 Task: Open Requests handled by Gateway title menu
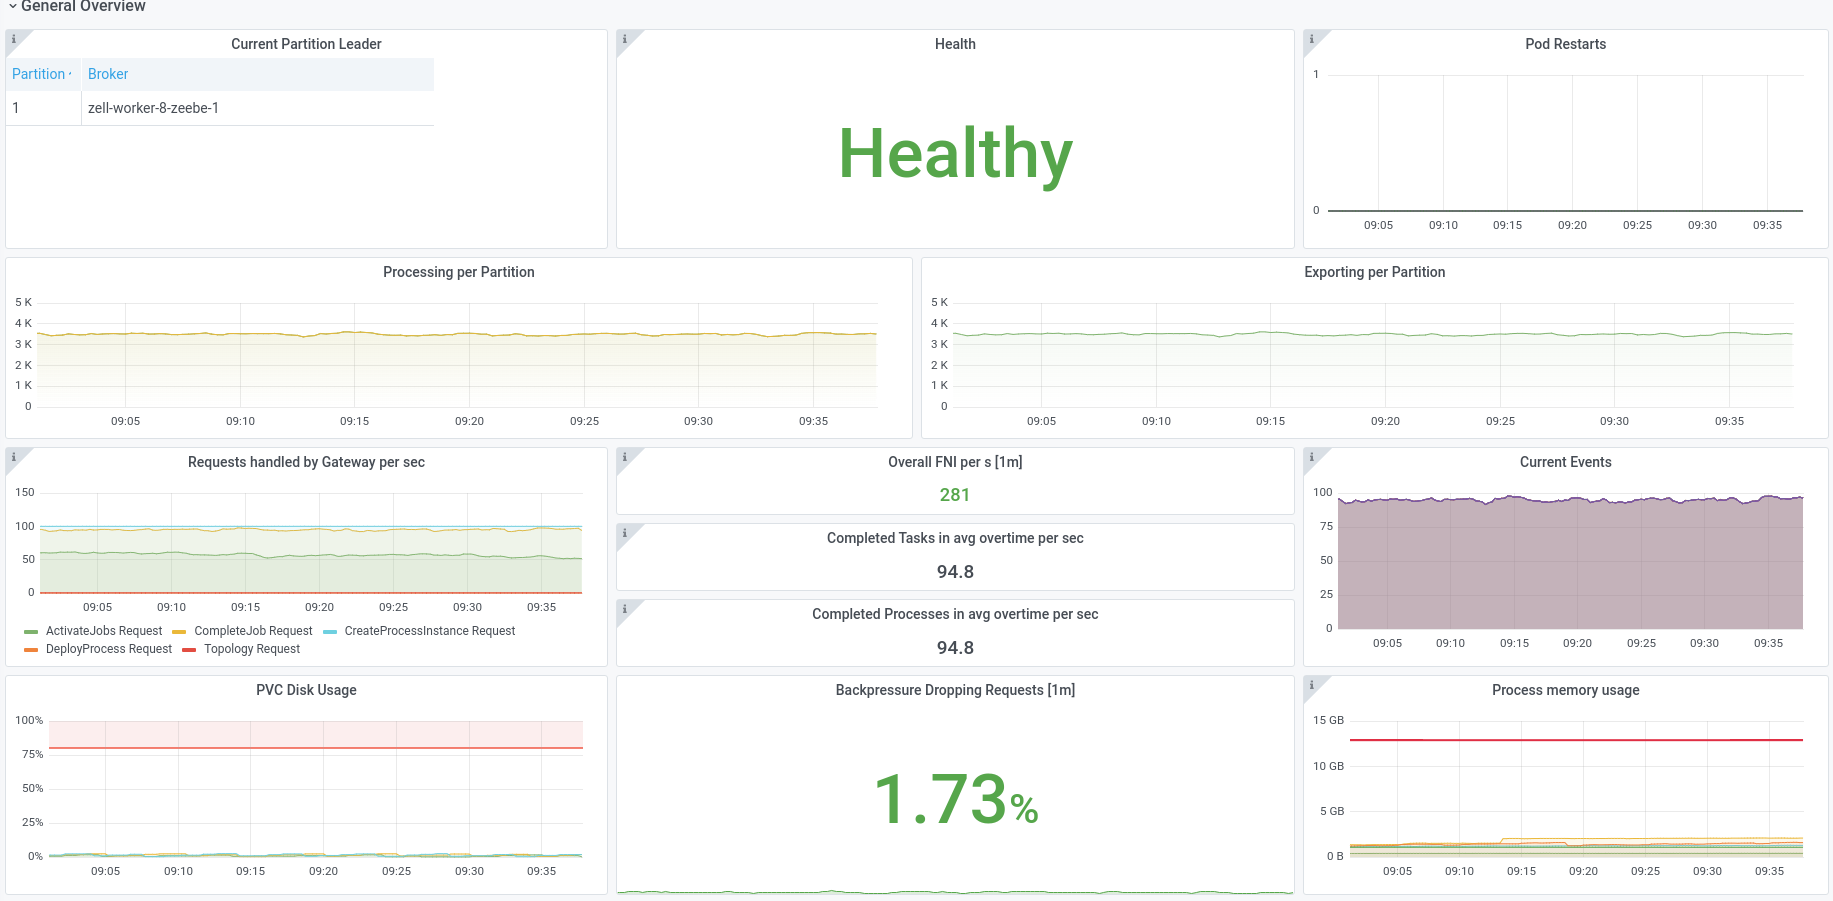coord(306,462)
